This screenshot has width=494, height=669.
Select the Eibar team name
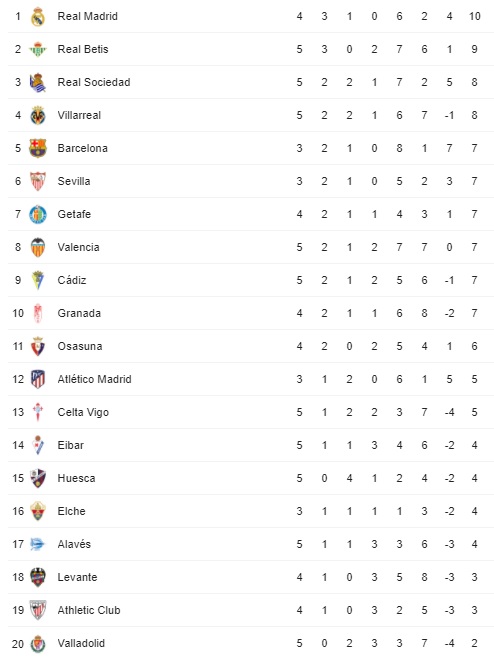click(71, 445)
